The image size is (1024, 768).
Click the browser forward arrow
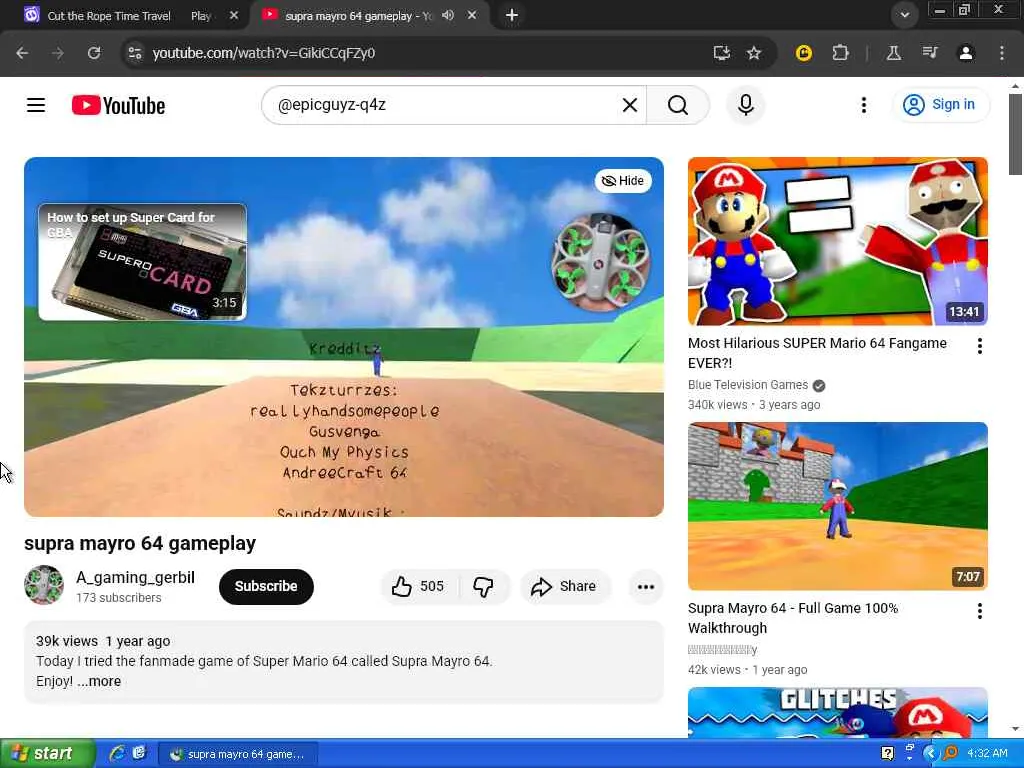58,53
